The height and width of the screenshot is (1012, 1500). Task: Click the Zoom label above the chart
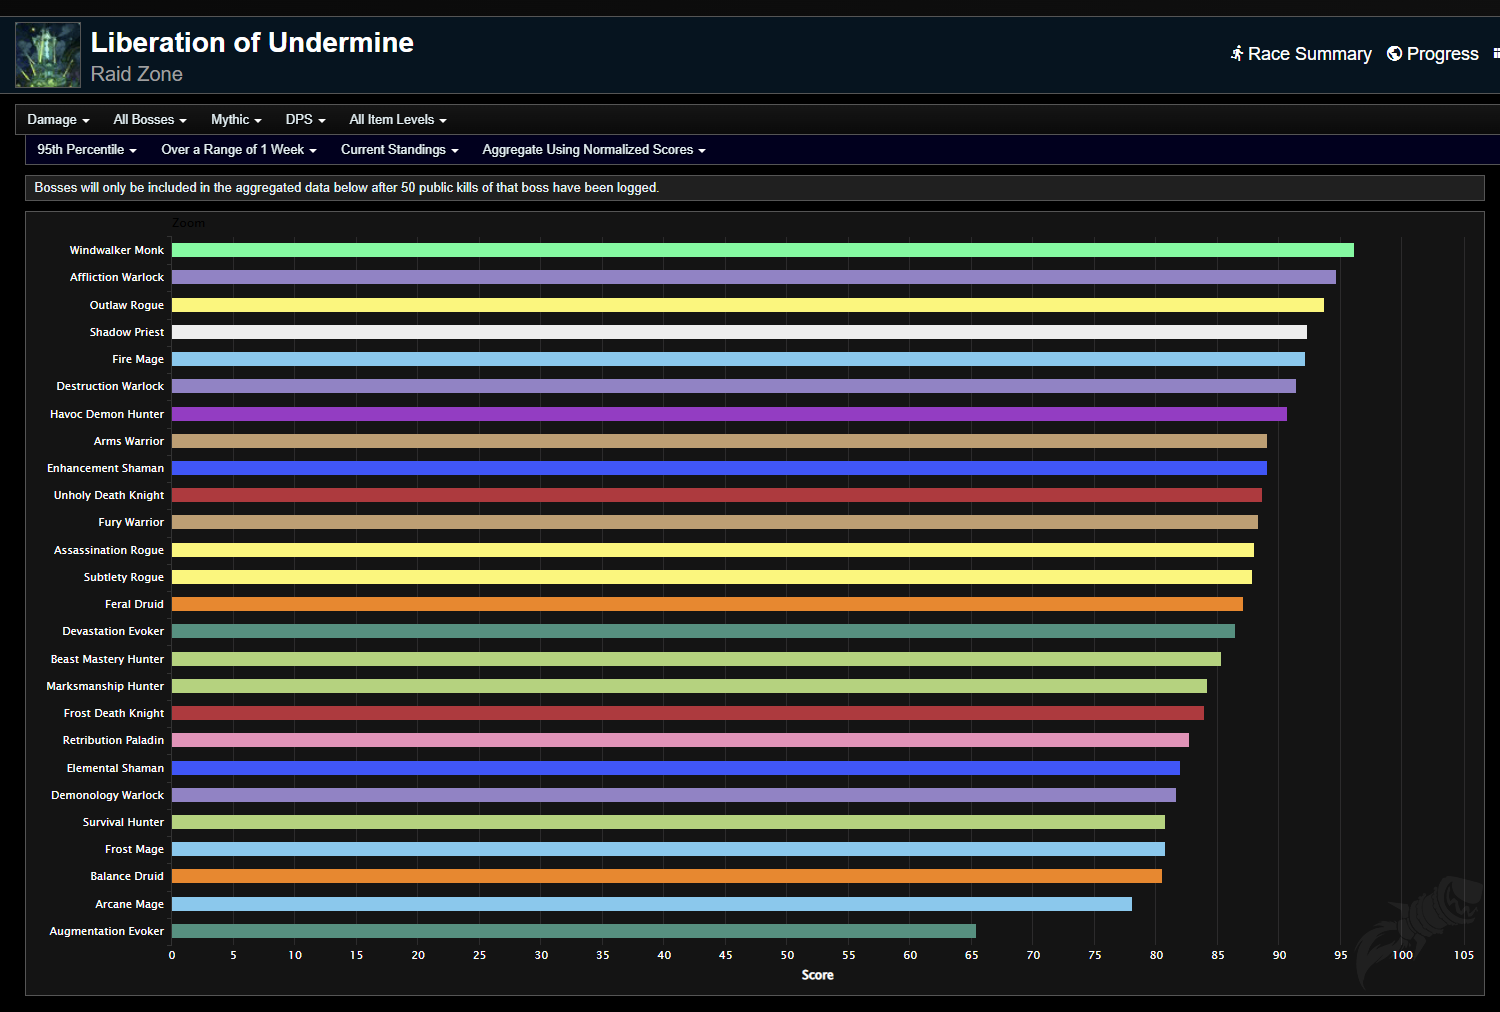tap(188, 222)
